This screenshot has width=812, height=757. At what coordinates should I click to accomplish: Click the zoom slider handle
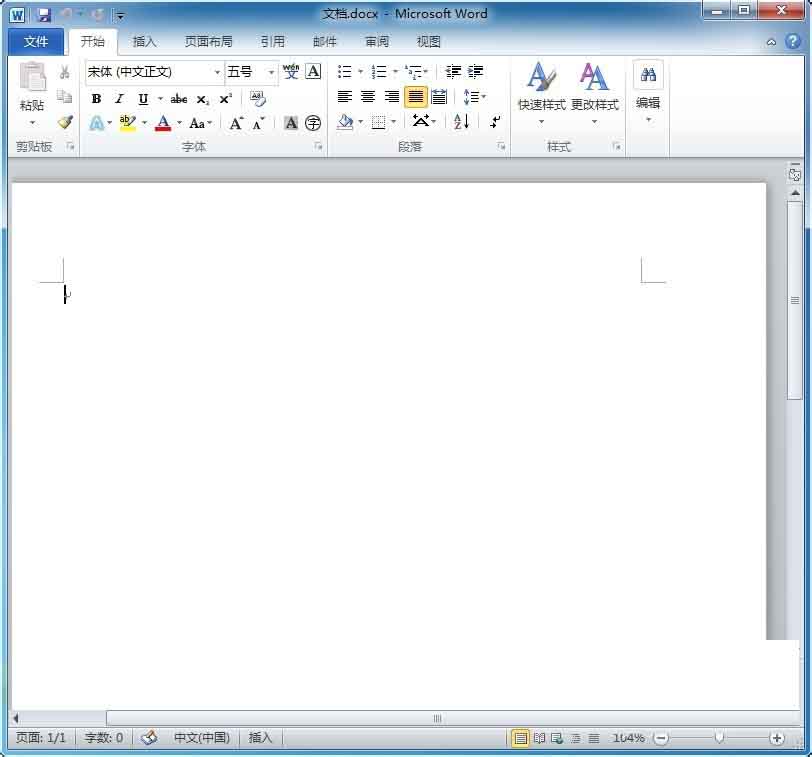tap(719, 738)
